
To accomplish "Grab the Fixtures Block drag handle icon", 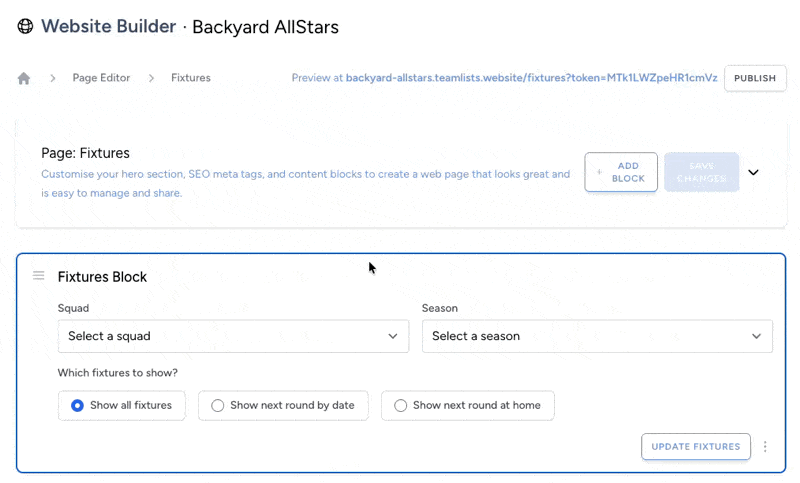I will pyautogui.click(x=39, y=276).
